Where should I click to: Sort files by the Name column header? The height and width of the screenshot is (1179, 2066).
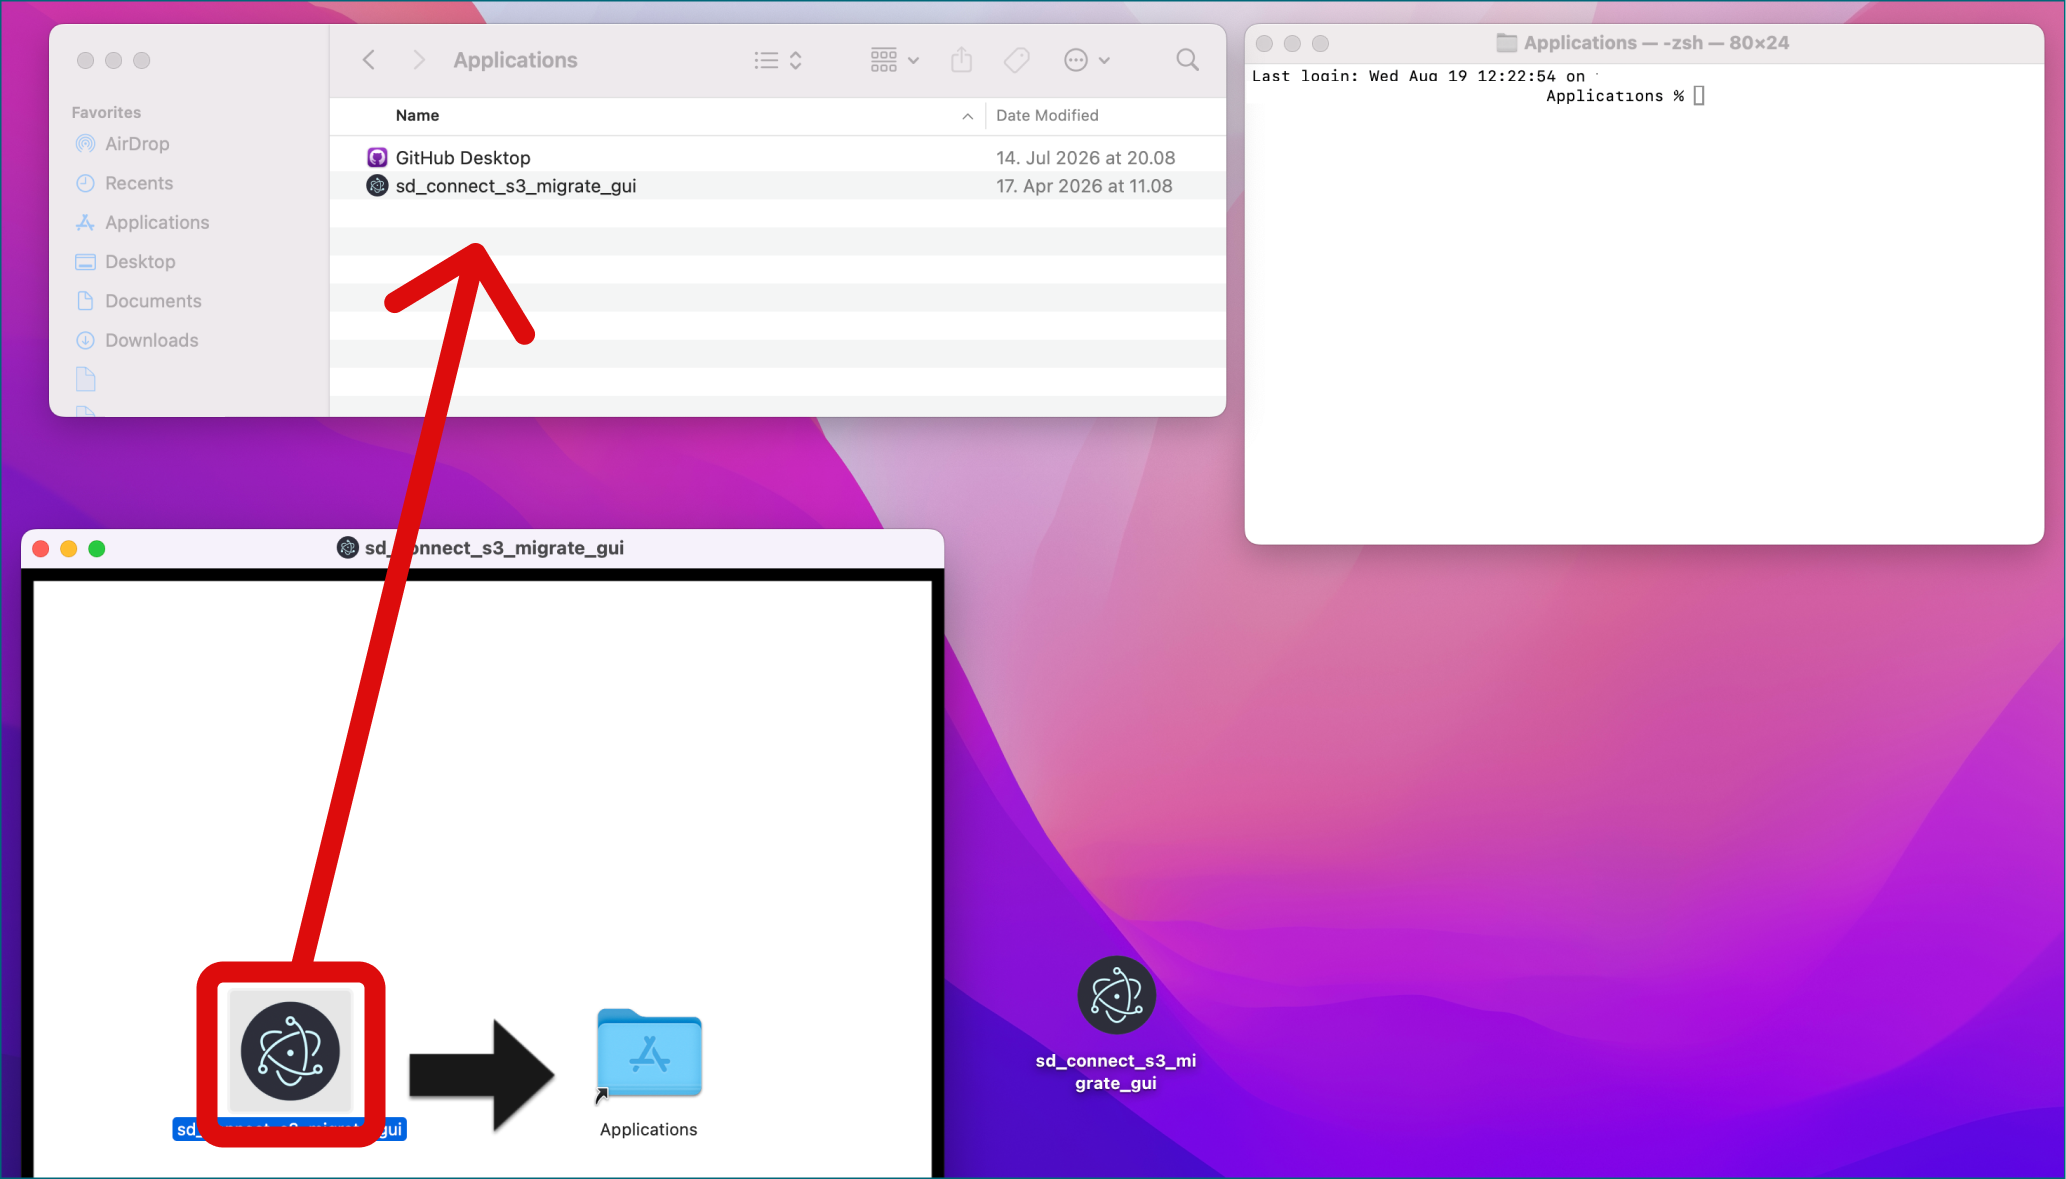pyautogui.click(x=417, y=115)
